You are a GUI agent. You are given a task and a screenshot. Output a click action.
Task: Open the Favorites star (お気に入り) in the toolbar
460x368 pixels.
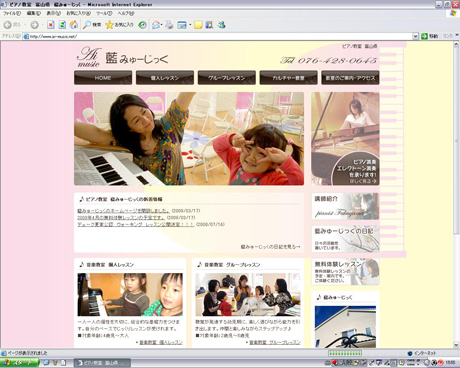click(119, 25)
